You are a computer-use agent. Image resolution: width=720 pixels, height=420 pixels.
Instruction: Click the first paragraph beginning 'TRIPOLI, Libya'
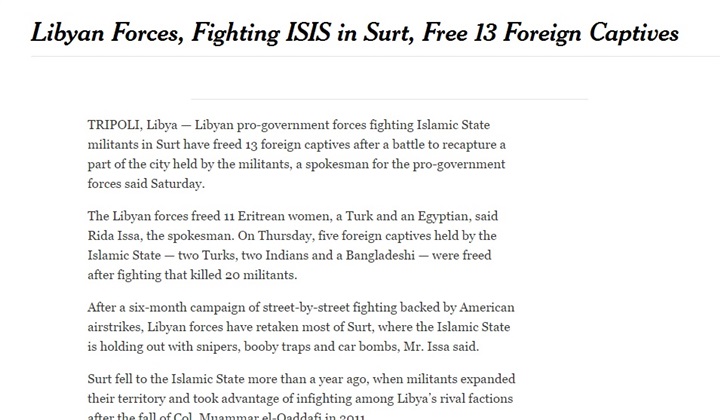(297, 154)
